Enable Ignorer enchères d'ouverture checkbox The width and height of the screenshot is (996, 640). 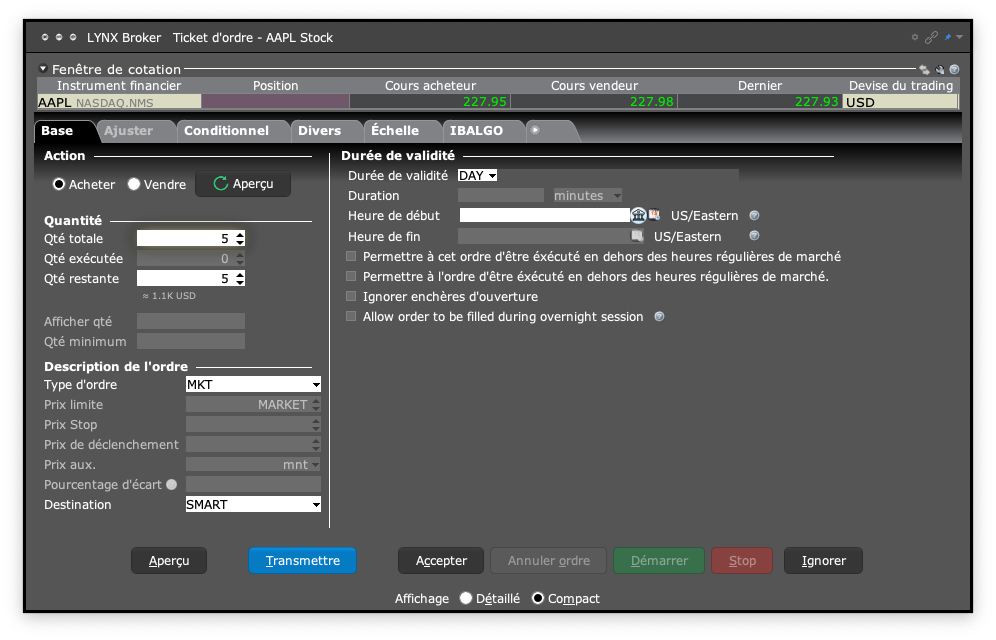coord(351,296)
